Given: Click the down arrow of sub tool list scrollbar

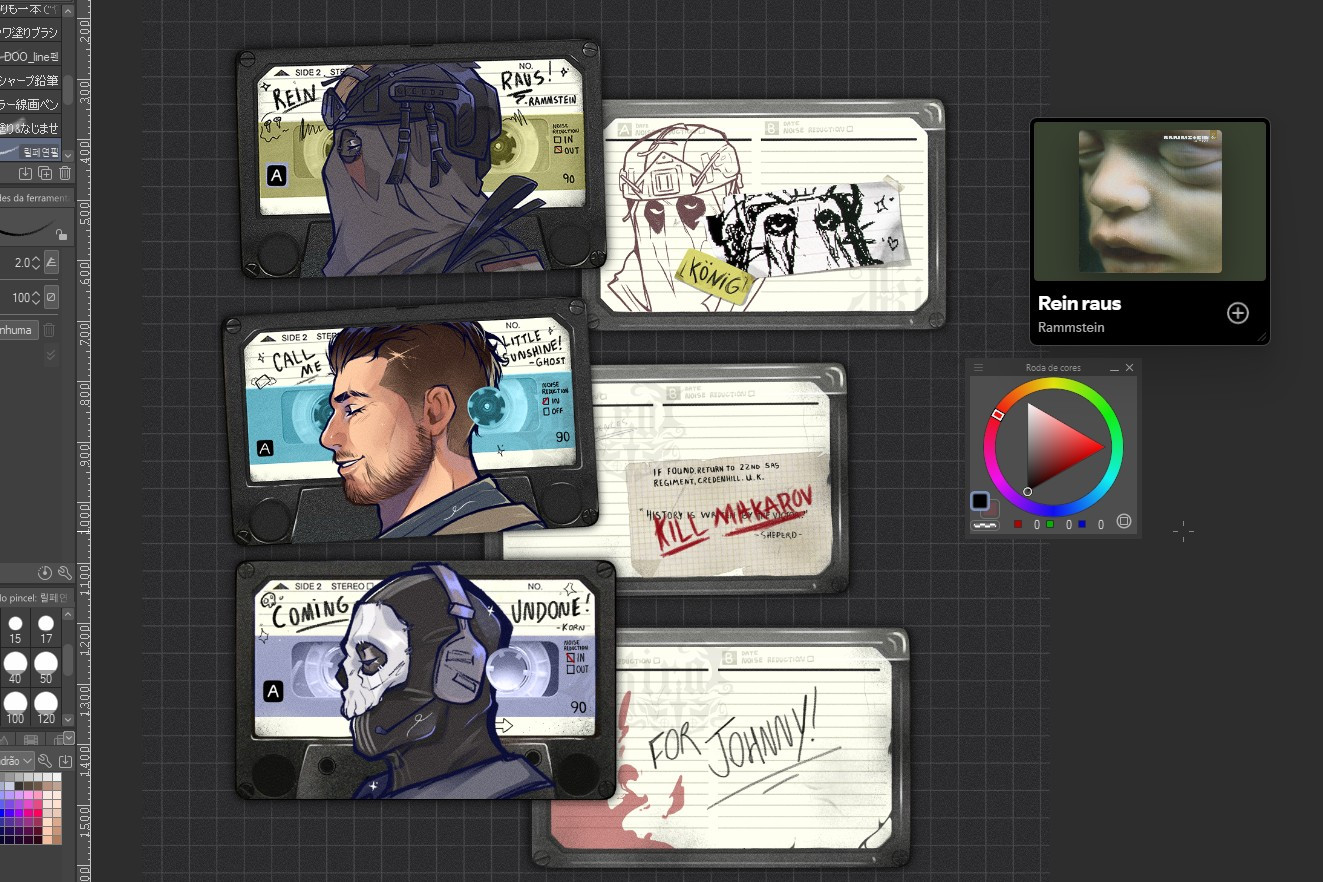Looking at the screenshot, I should pos(68,155).
